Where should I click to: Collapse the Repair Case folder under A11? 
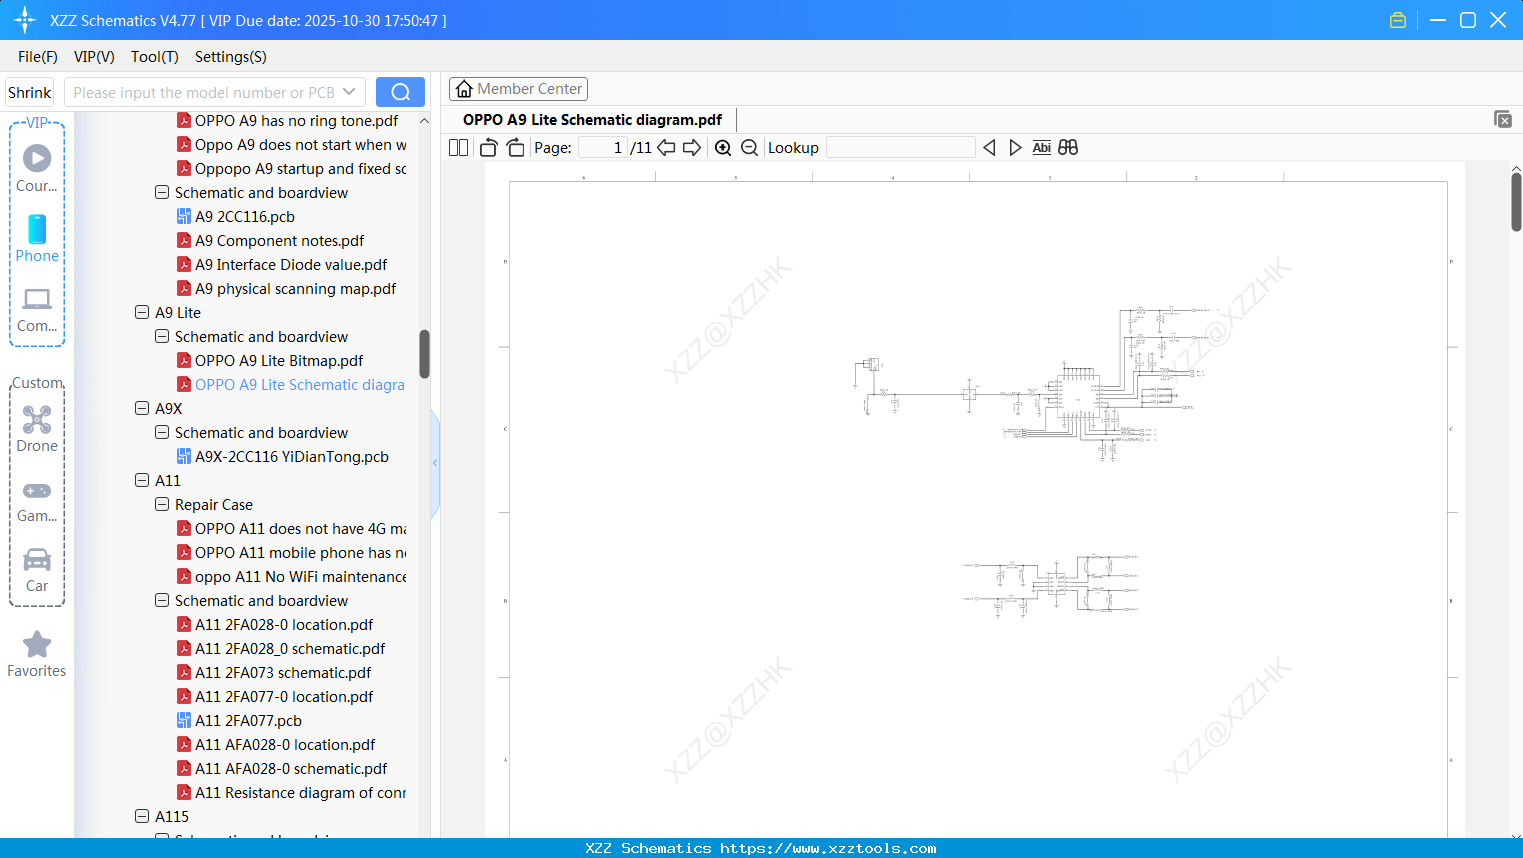coord(162,504)
